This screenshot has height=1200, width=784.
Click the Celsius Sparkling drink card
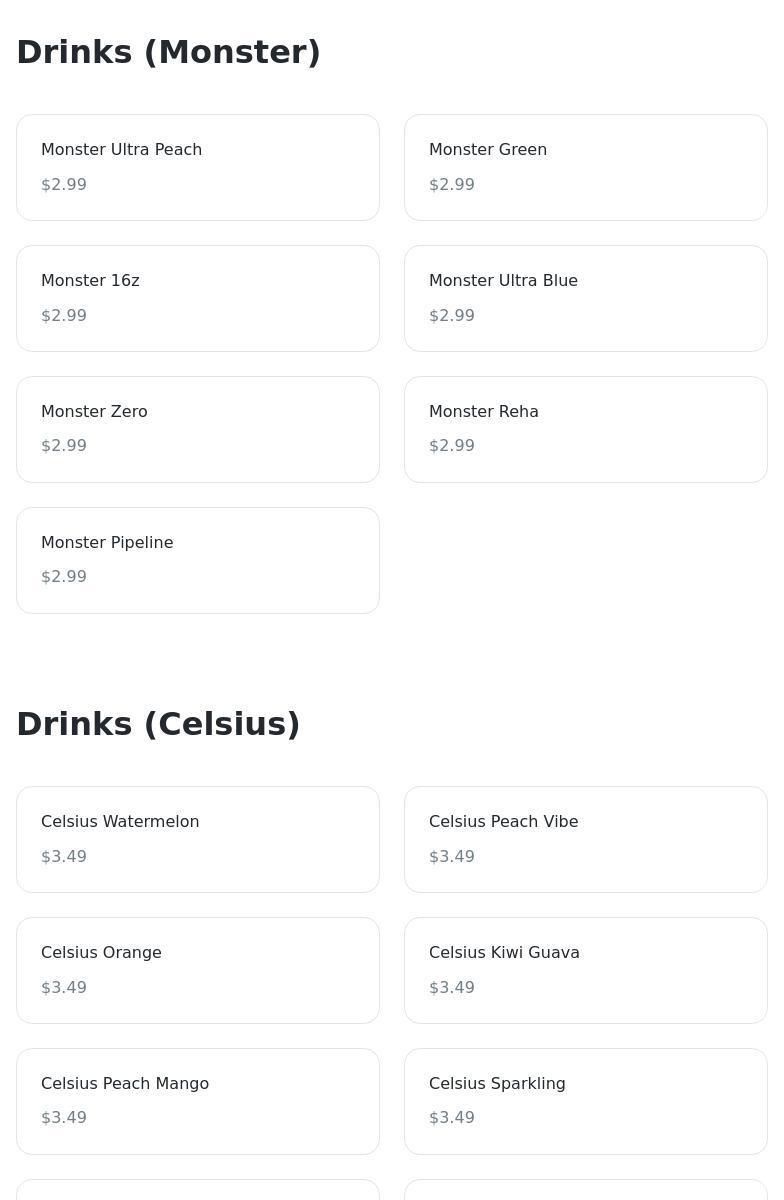(585, 1101)
